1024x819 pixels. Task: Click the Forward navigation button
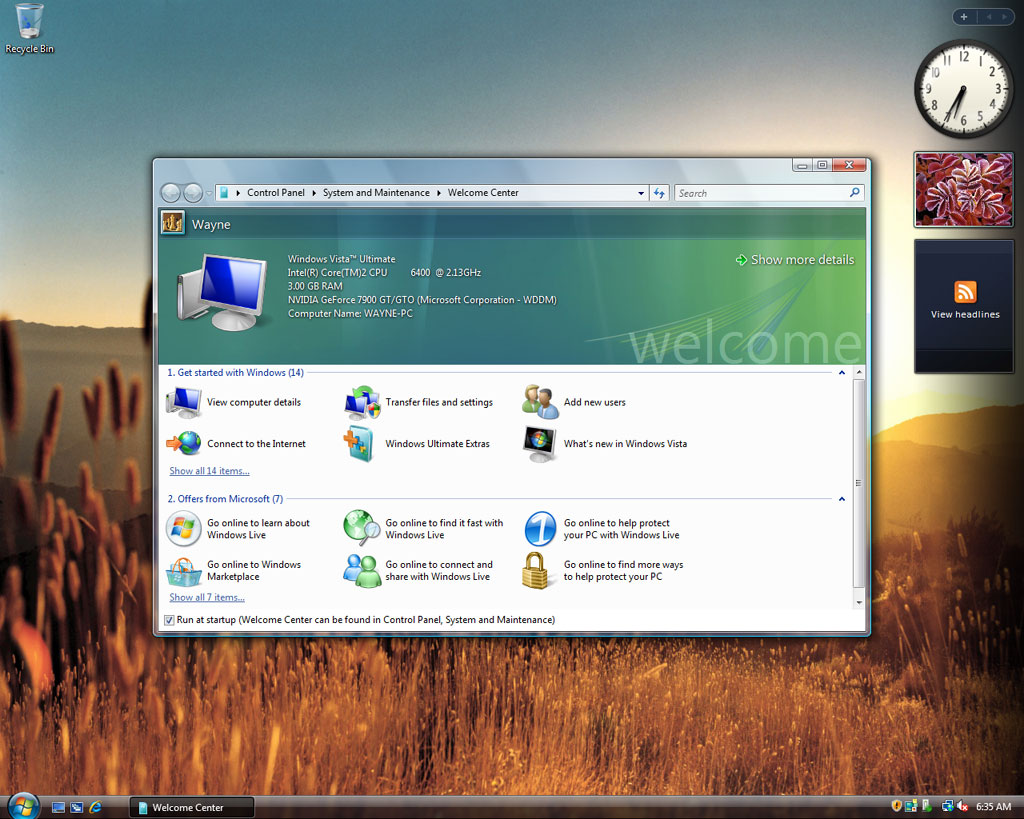tap(193, 193)
